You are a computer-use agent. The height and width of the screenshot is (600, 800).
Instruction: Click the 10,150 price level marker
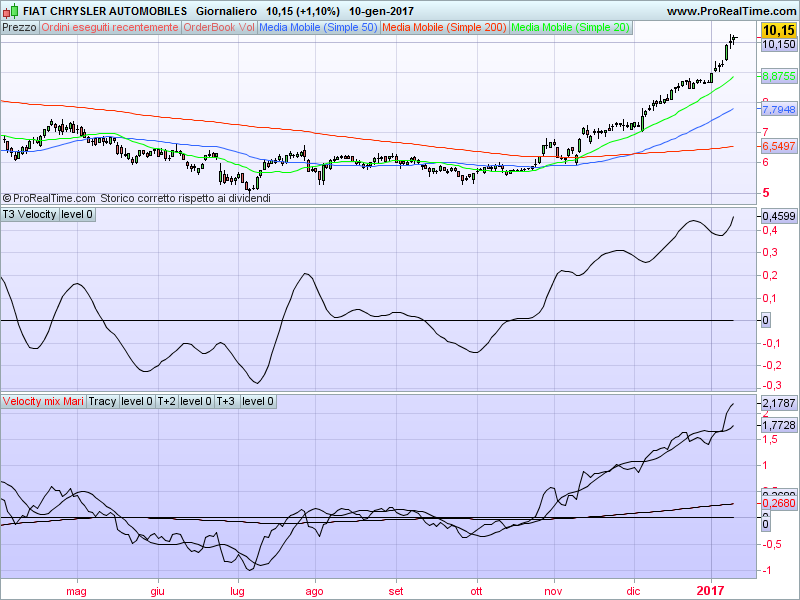pyautogui.click(x=779, y=45)
